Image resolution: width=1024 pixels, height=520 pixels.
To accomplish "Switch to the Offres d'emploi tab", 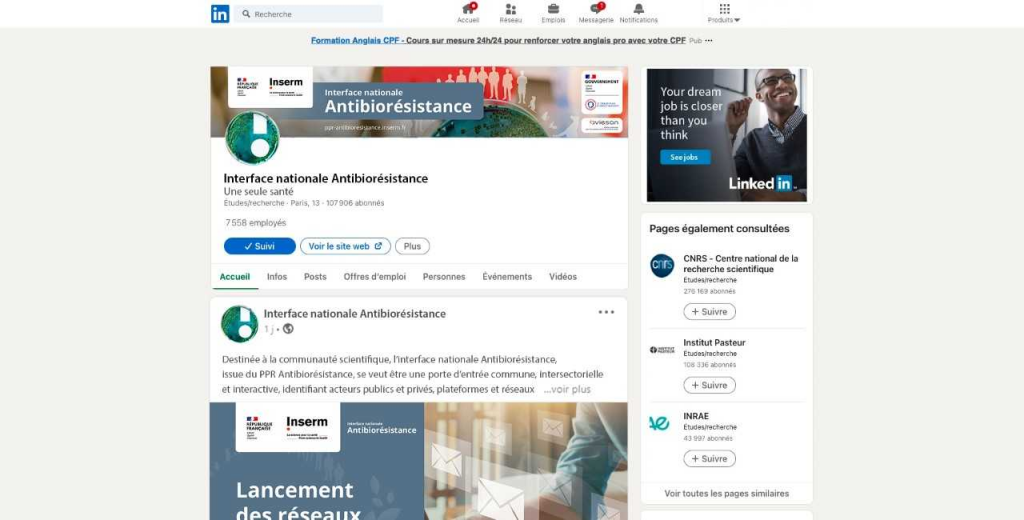I will [x=374, y=277].
